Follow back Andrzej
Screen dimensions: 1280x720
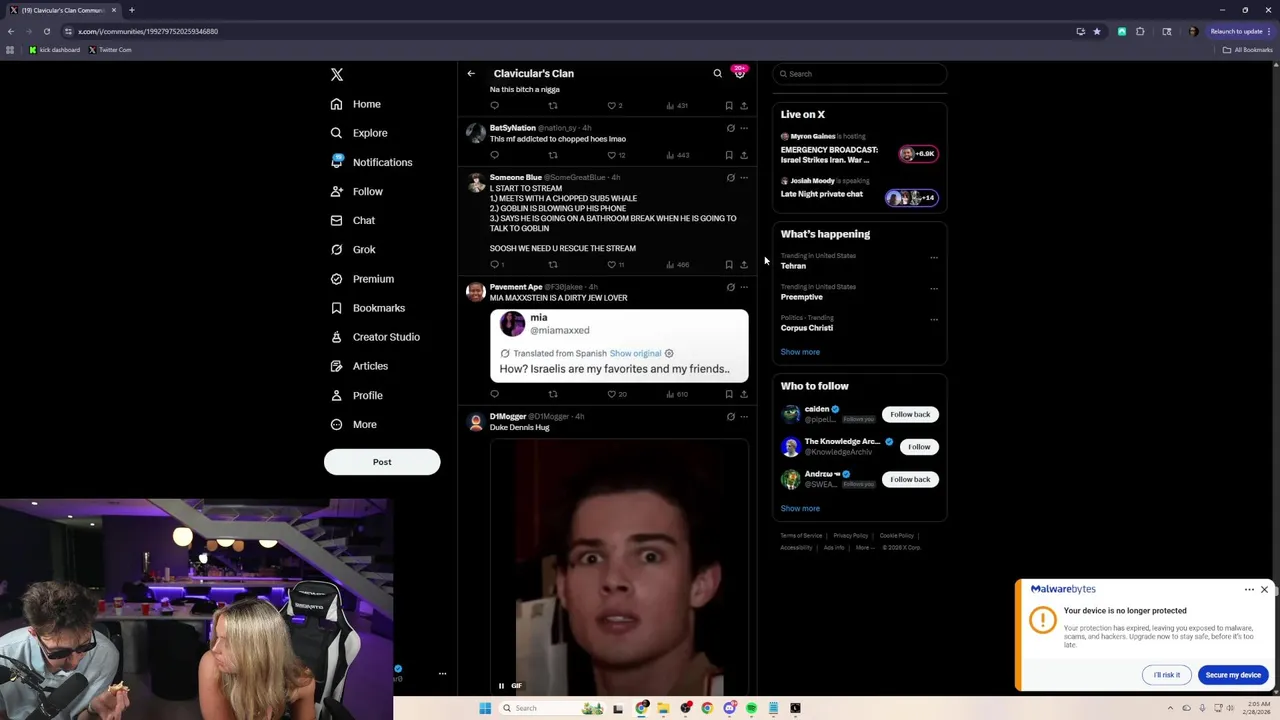[x=910, y=479]
